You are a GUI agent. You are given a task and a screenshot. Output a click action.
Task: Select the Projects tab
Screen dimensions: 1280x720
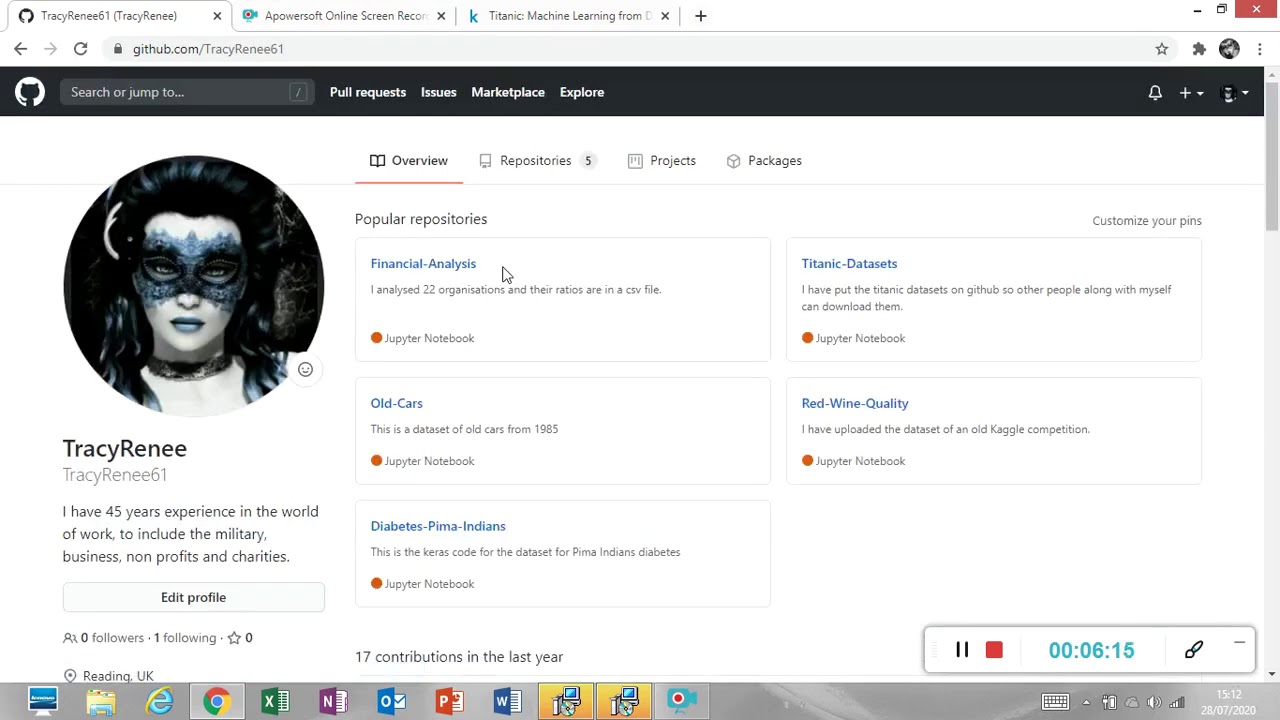[662, 161]
